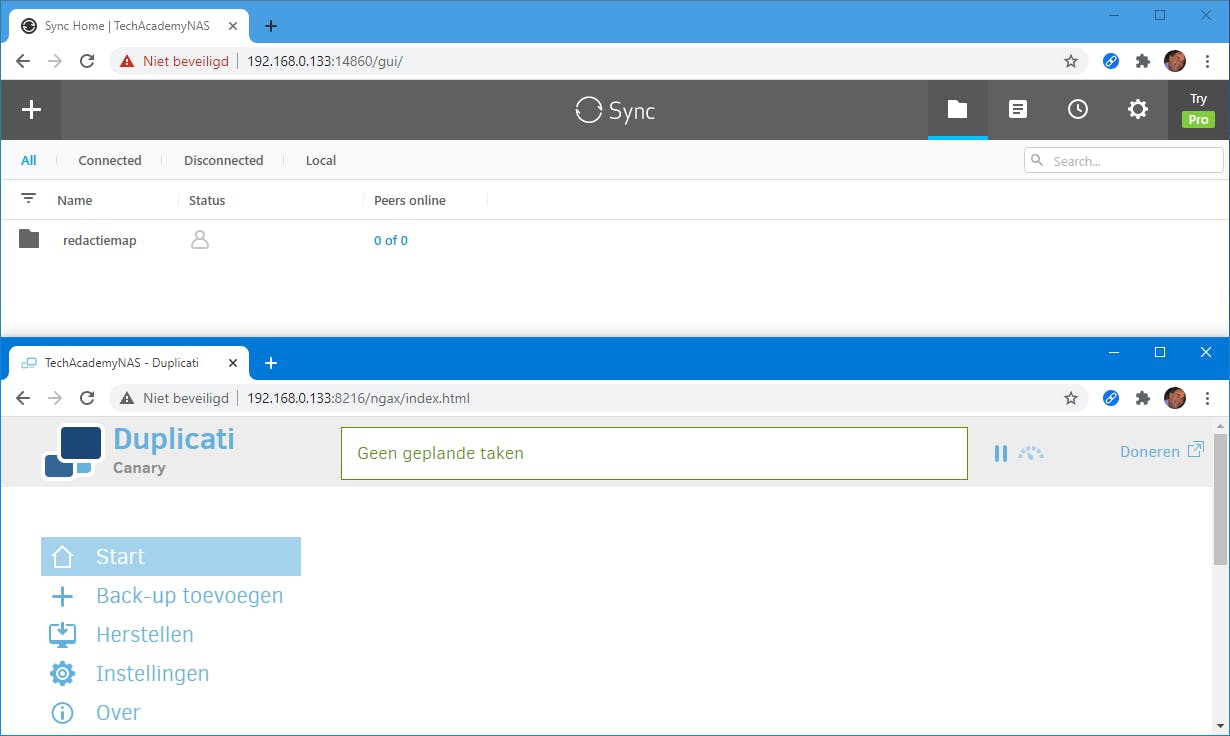The height and width of the screenshot is (736, 1230).
Task: Open the profile avatar in the Duplicati window
Action: [1175, 398]
